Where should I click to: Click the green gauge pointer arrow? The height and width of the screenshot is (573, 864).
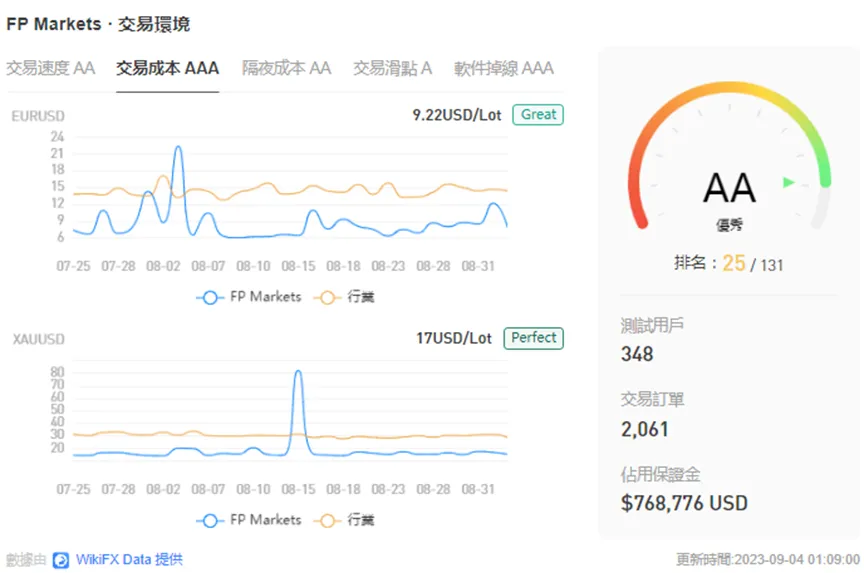789,182
